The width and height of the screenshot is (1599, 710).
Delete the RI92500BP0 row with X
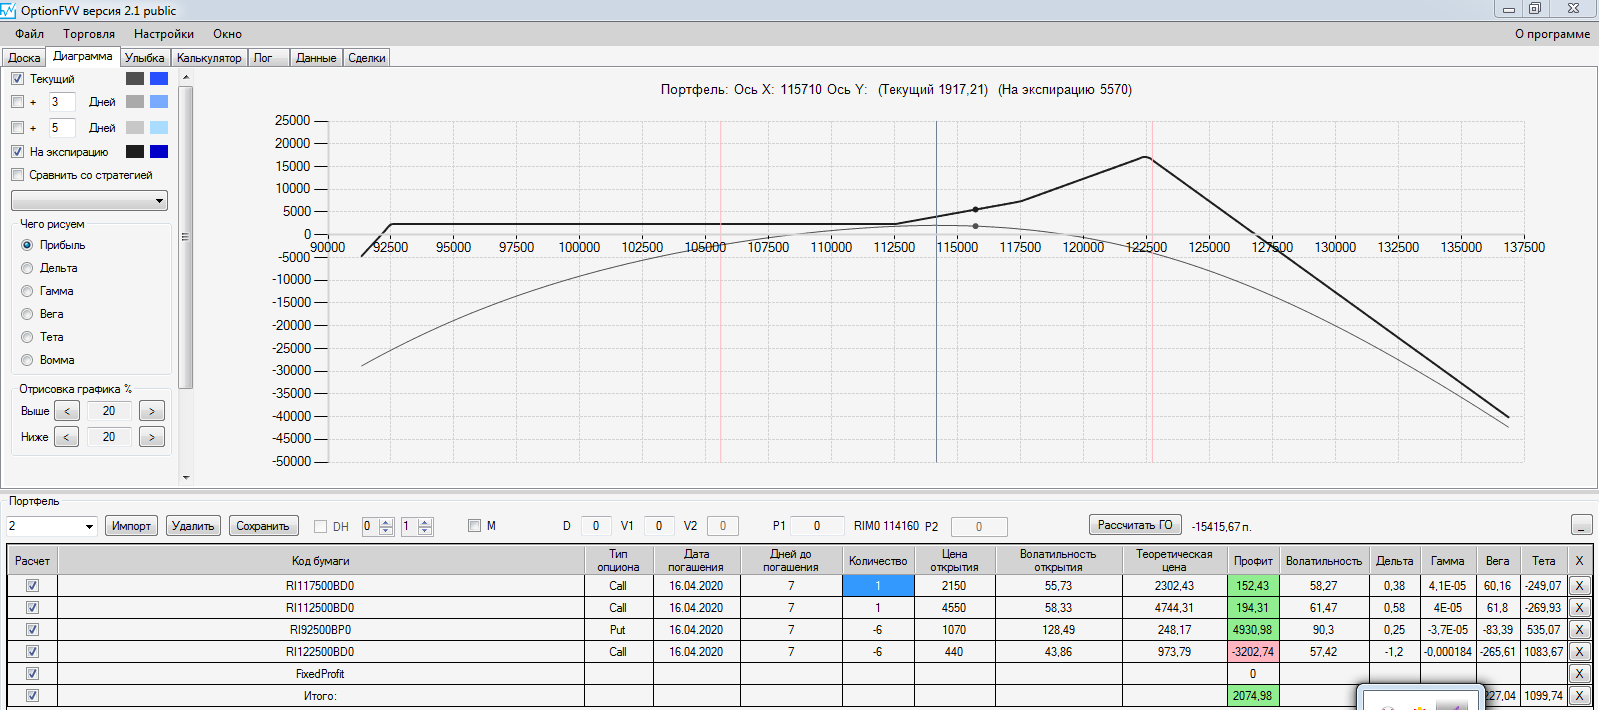coord(1579,630)
